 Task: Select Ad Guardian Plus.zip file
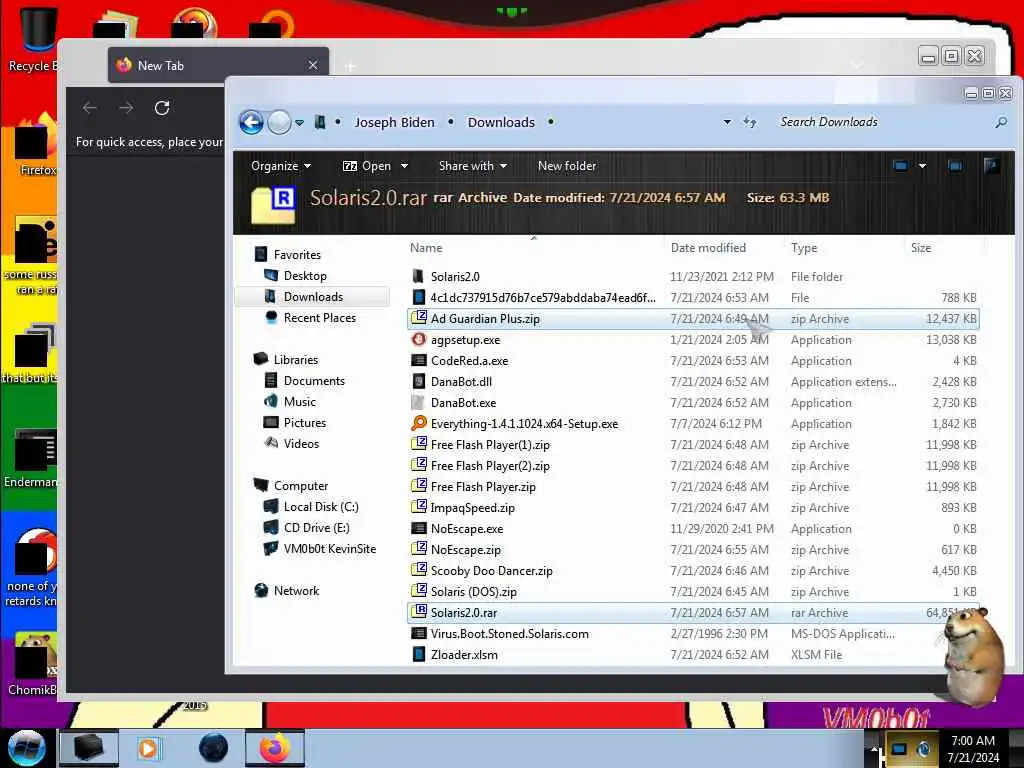[693, 319]
